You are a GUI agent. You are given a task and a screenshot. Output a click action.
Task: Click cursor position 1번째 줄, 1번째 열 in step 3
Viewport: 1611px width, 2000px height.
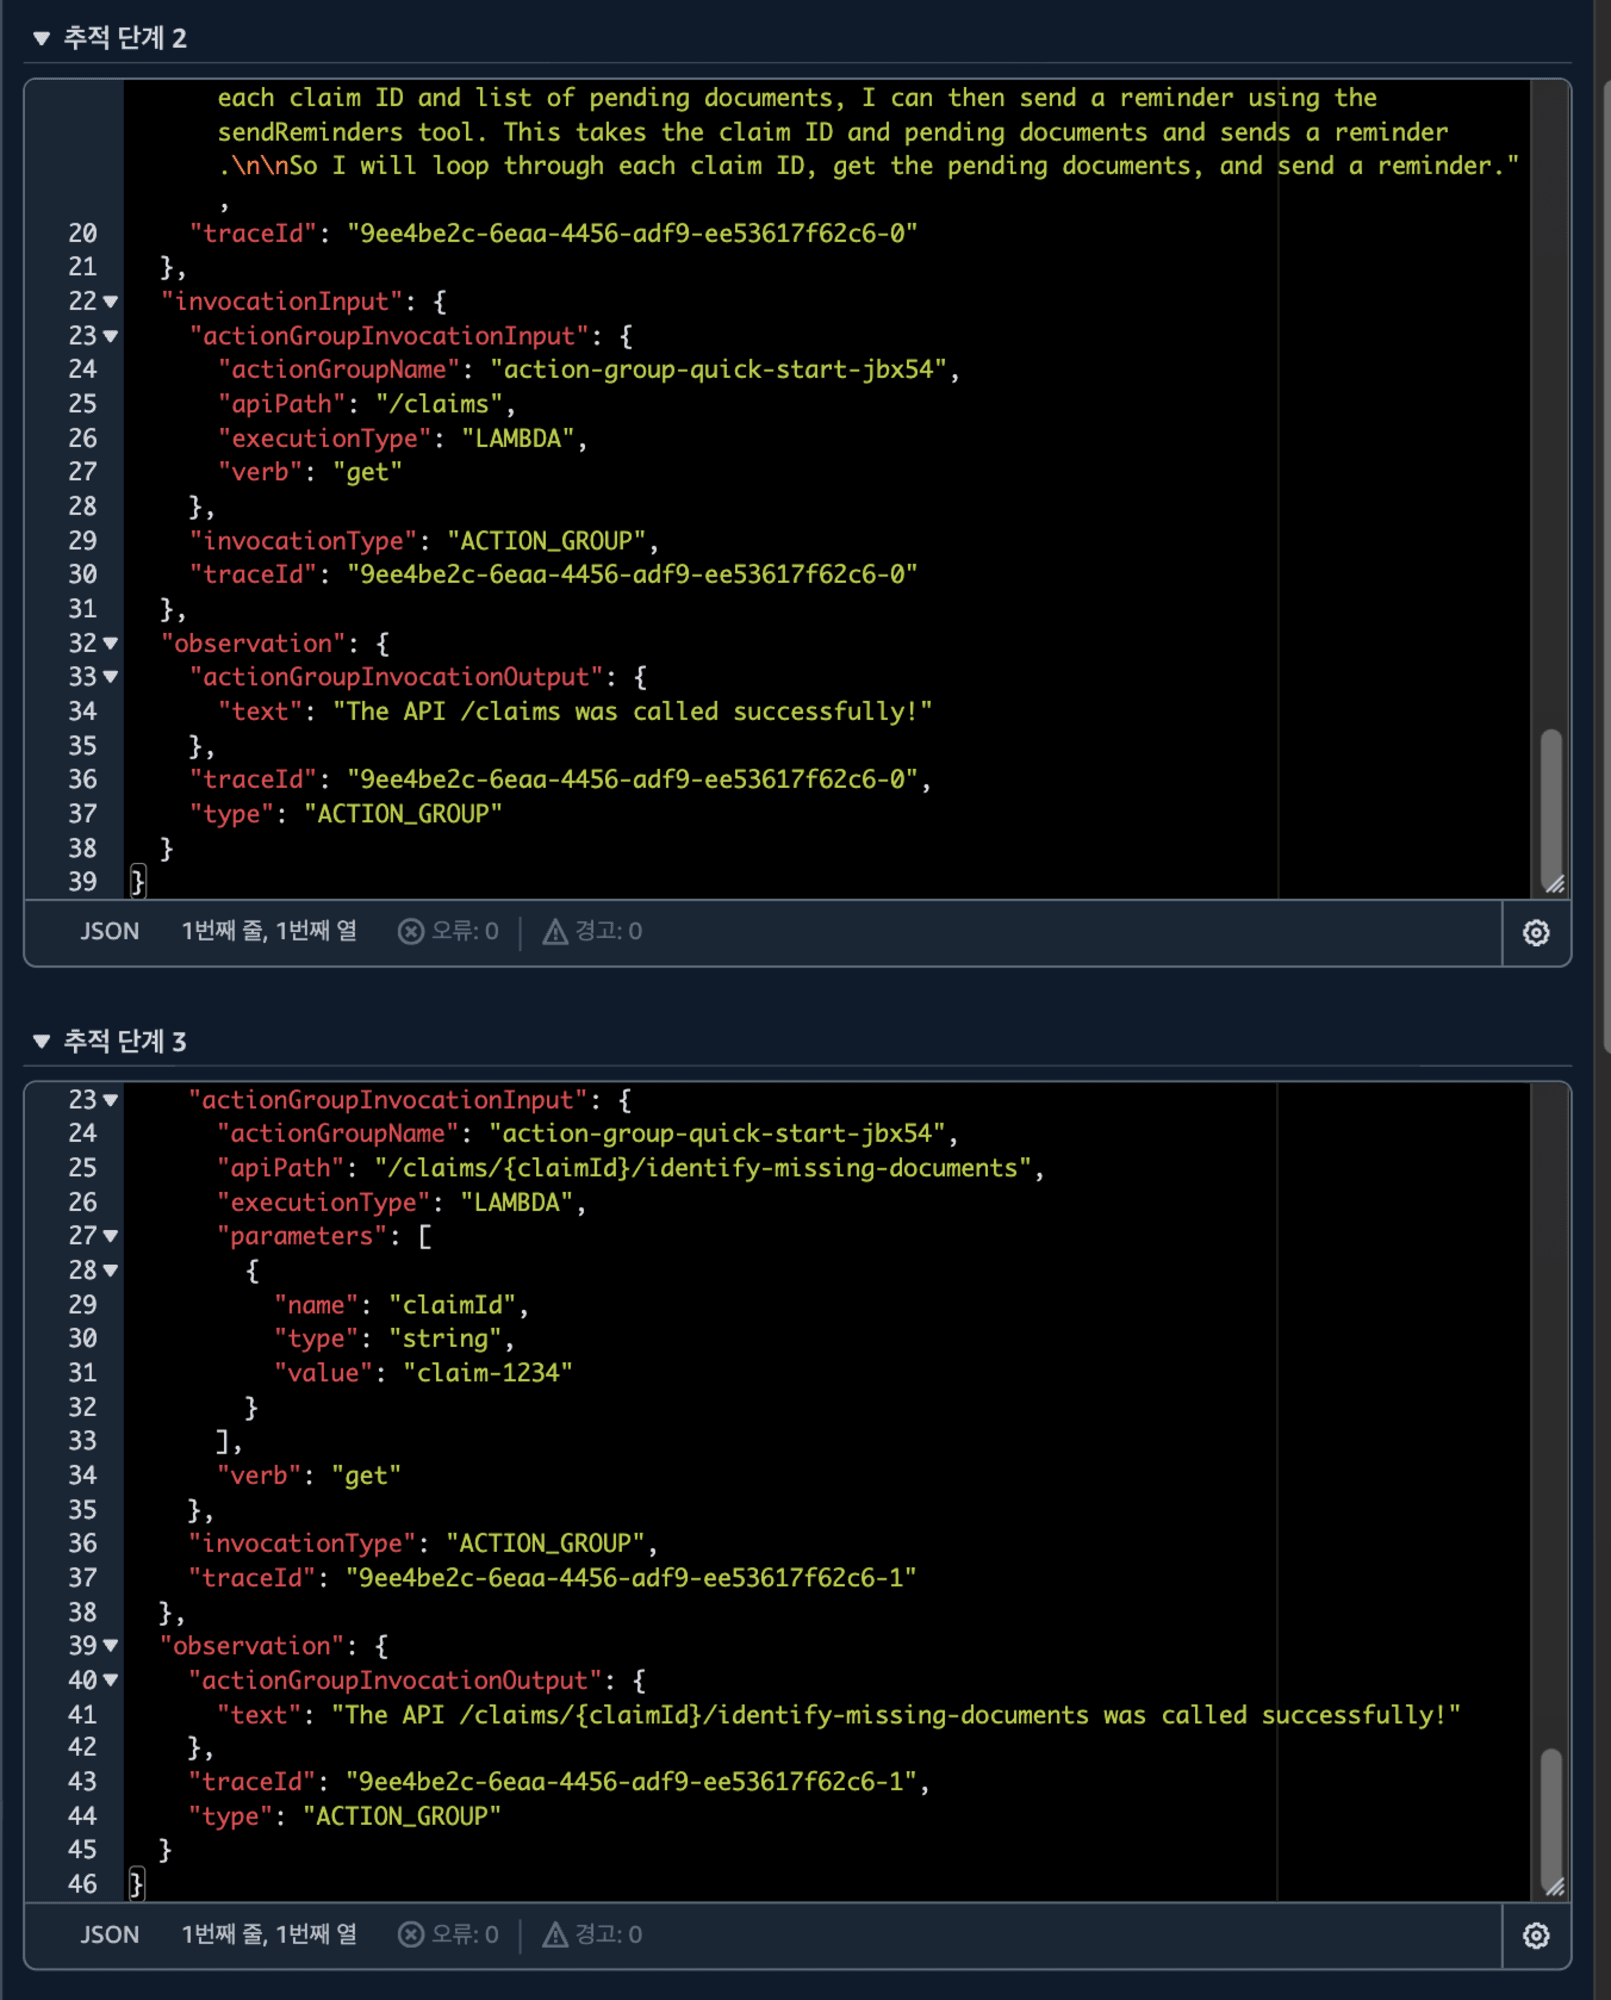click(269, 1935)
